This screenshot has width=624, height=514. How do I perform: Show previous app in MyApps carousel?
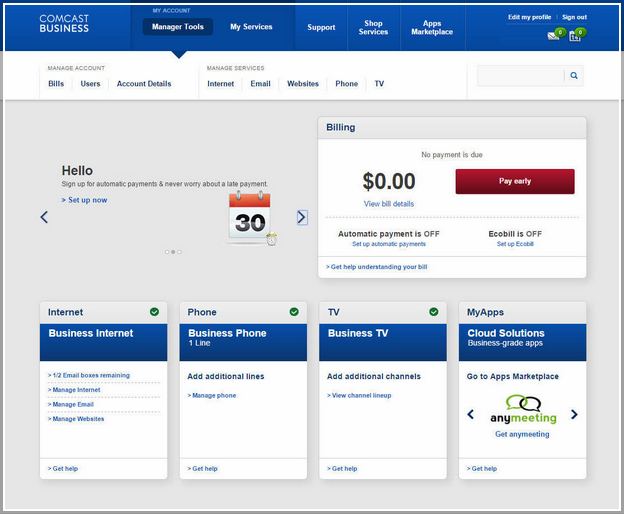pyautogui.click(x=471, y=414)
